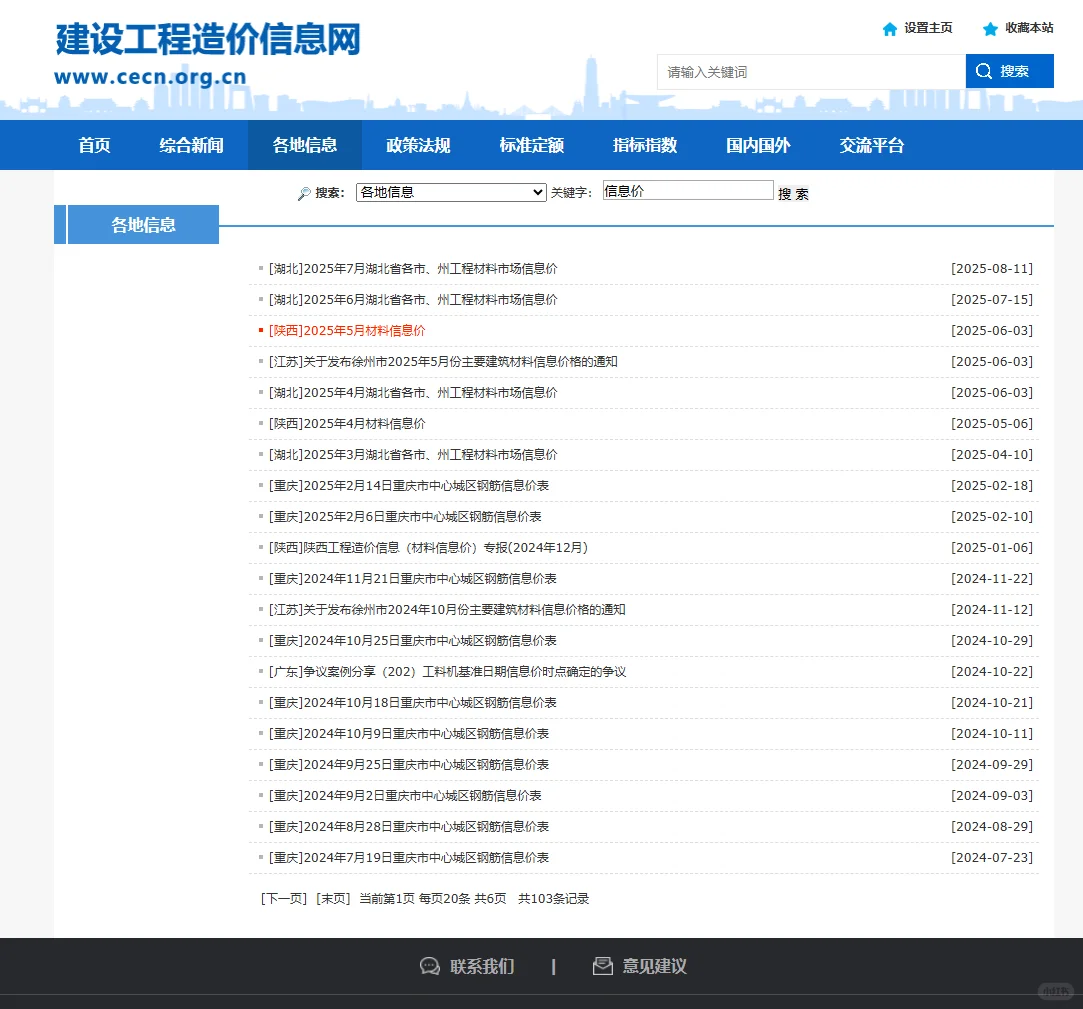This screenshot has width=1083, height=1009.
Task: Select the 各地信息 sidebar section header
Action: pos(142,224)
